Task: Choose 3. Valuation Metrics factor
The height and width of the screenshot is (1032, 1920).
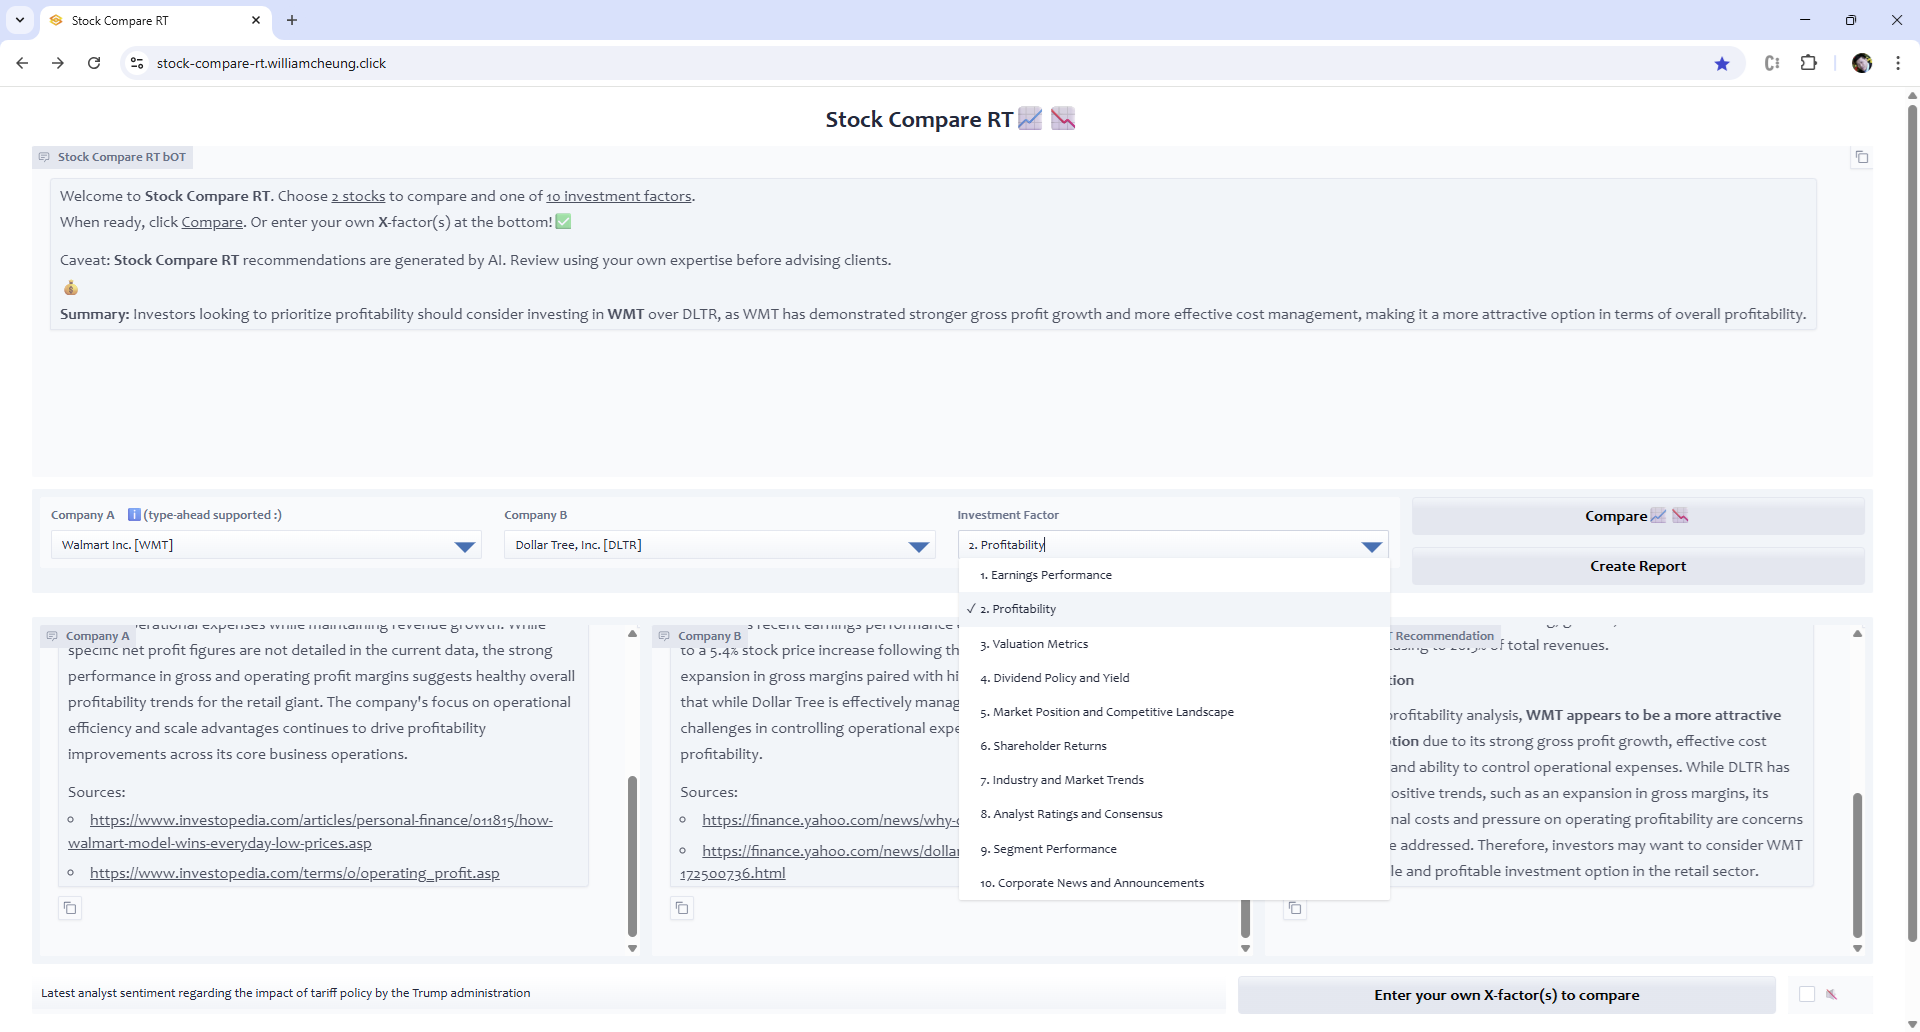Action: click(x=1174, y=644)
